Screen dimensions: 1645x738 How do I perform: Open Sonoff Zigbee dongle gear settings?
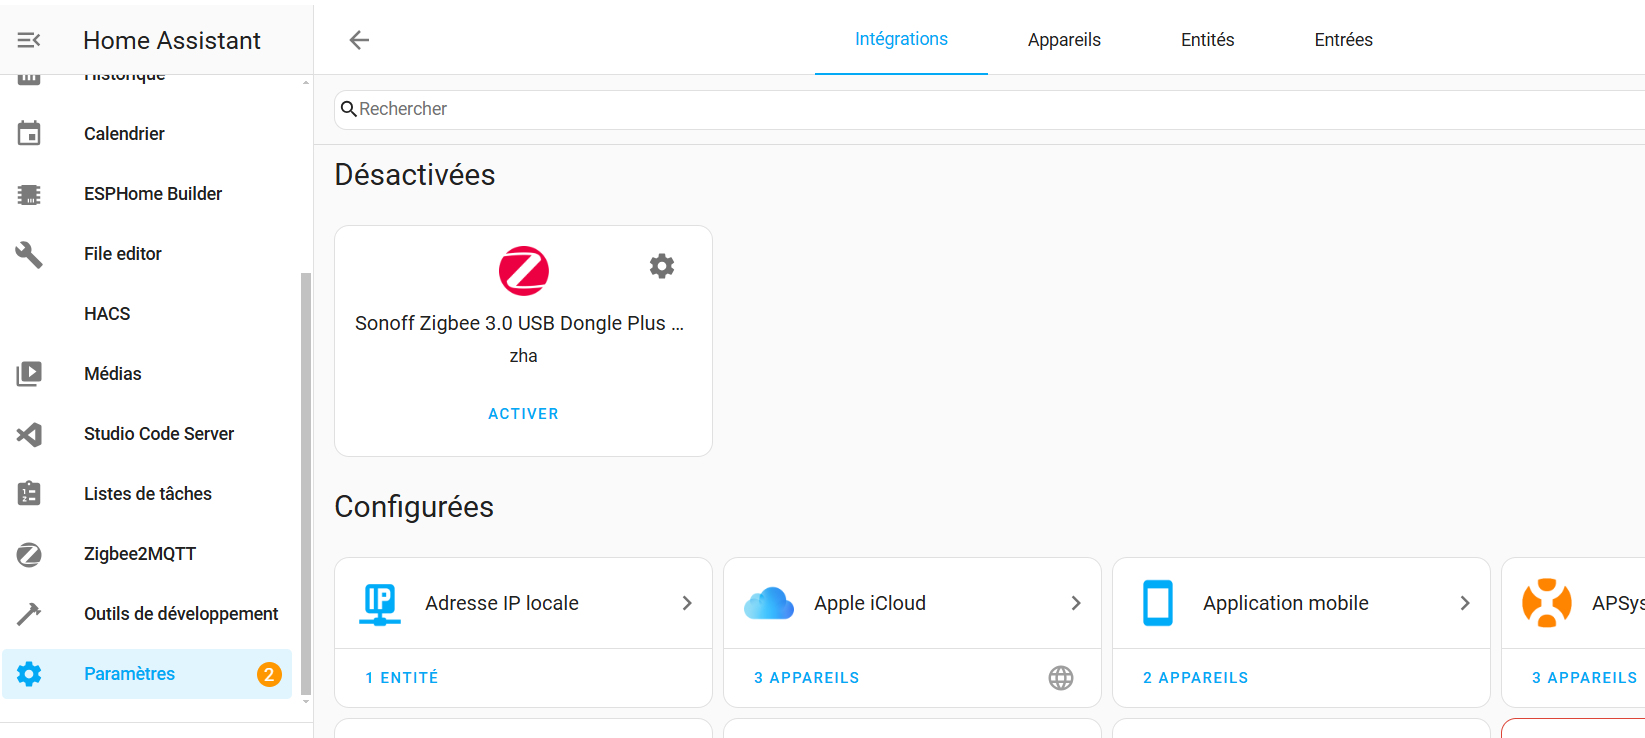(x=662, y=266)
